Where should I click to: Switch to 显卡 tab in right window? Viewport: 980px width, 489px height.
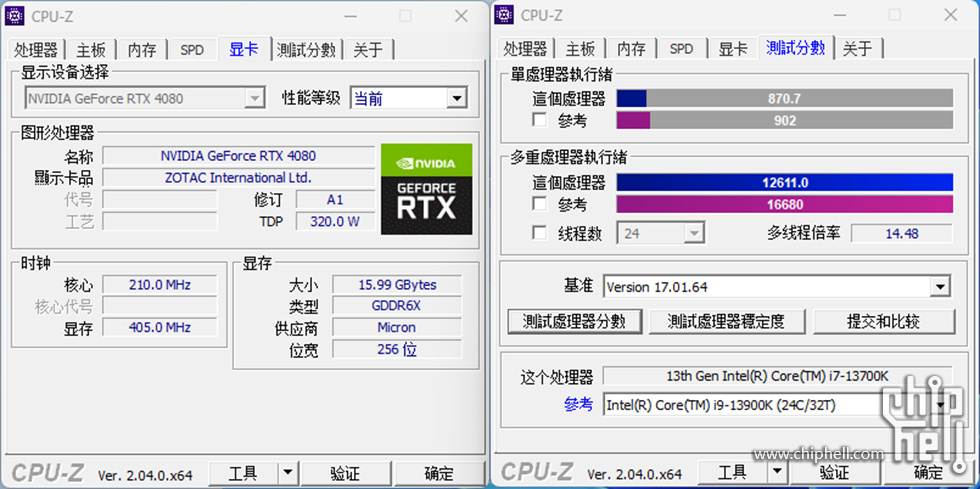[x=733, y=49]
